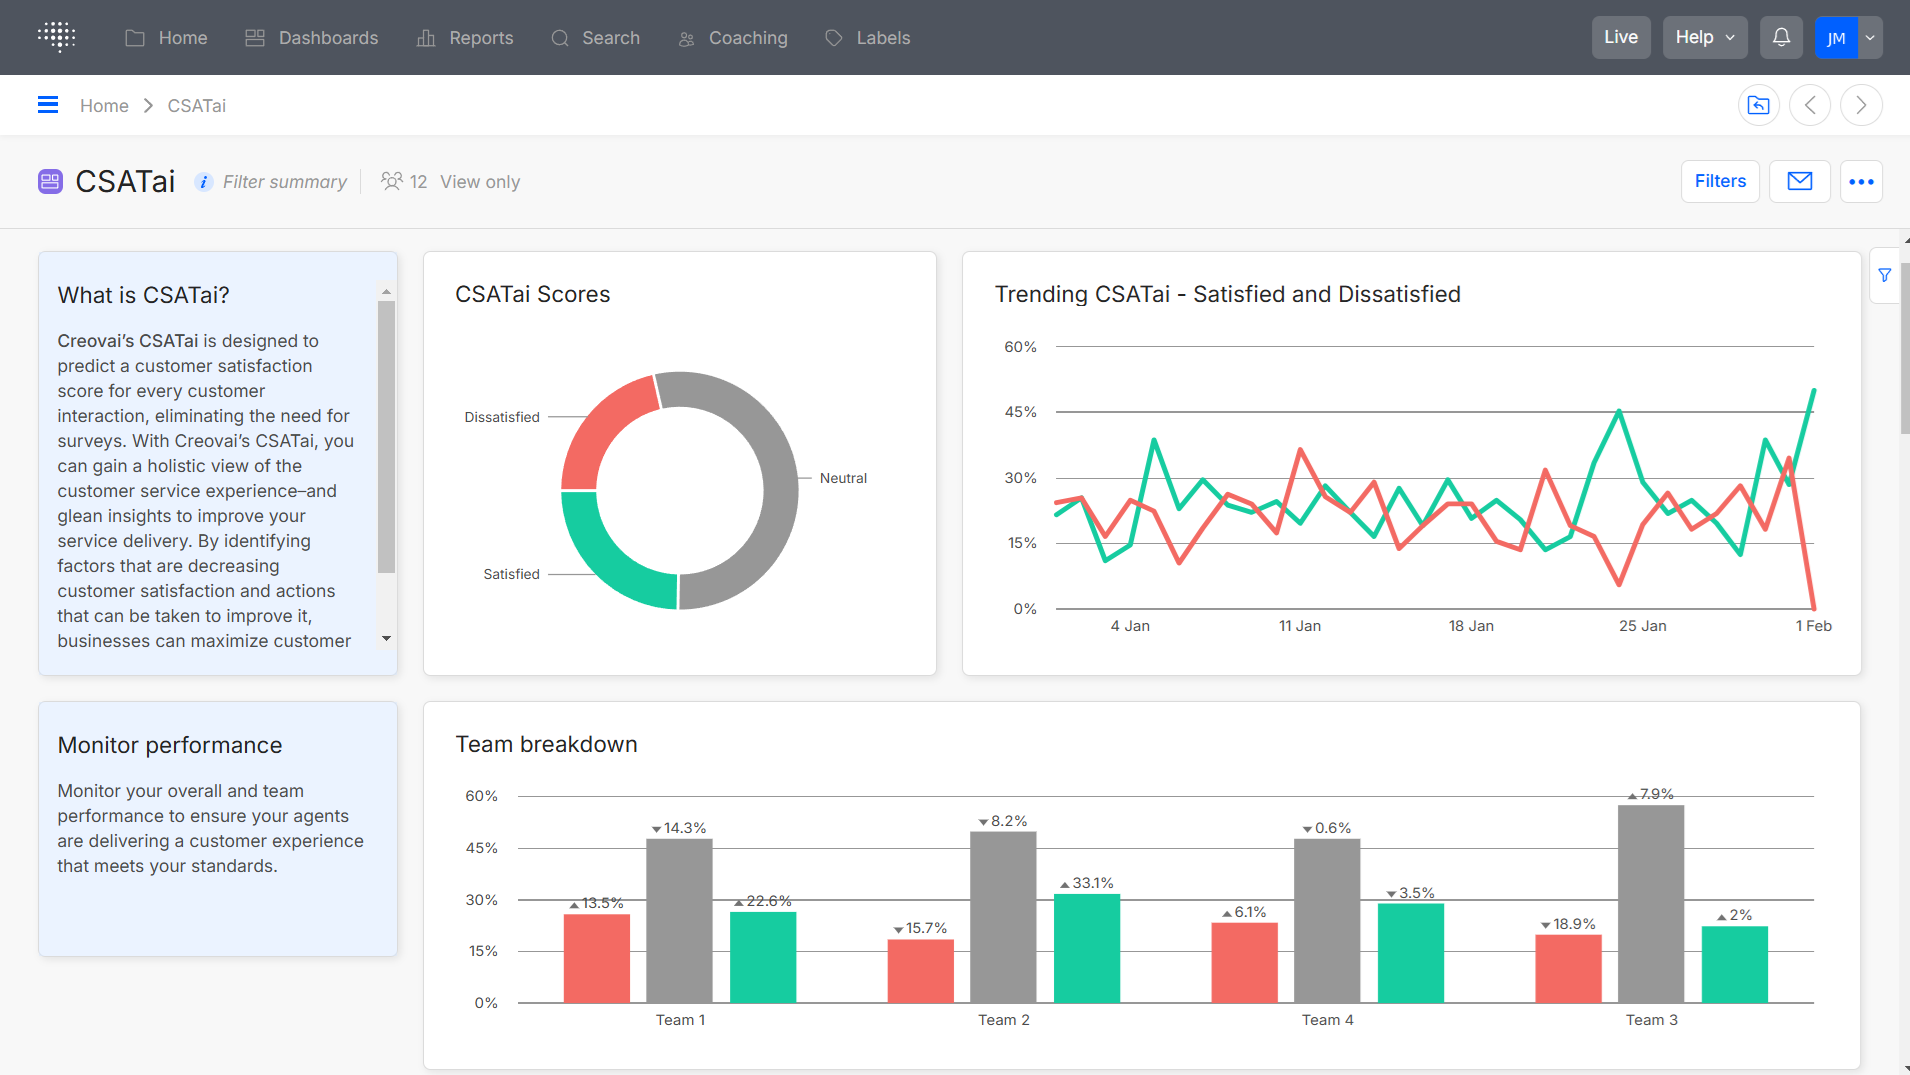The width and height of the screenshot is (1910, 1075).
Task: Click Team 4 green satisfied bar
Action: click(1411, 953)
